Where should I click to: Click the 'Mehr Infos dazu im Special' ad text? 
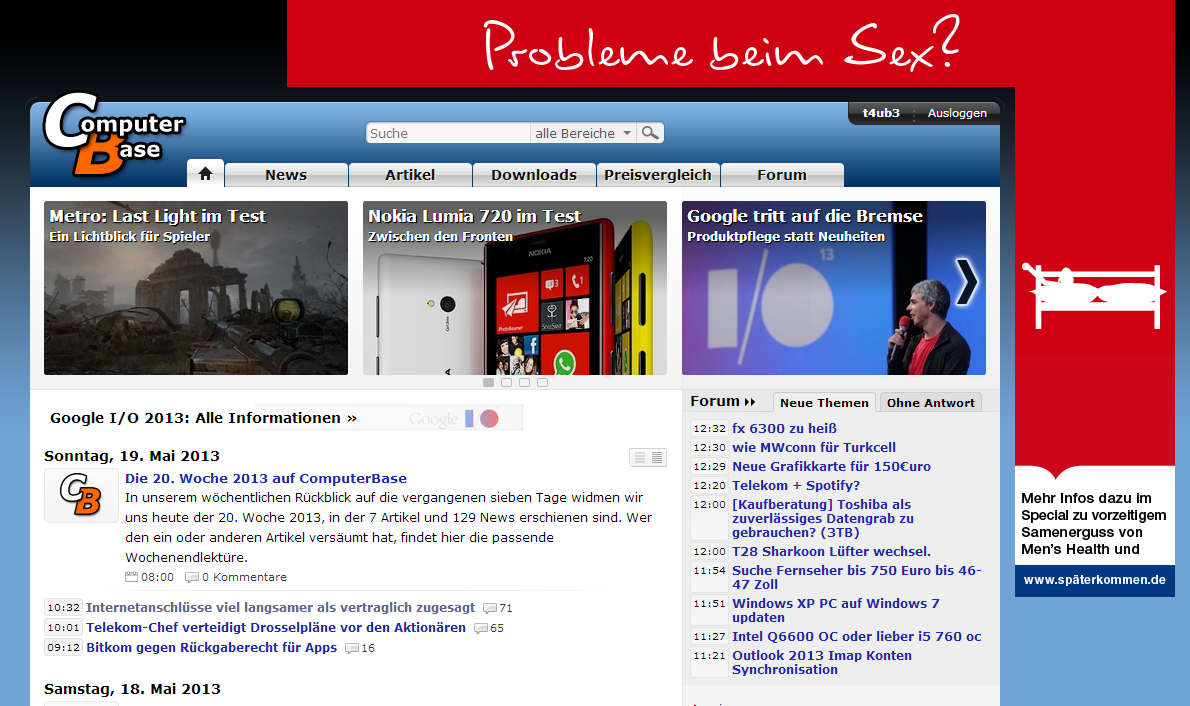[x=1094, y=524]
